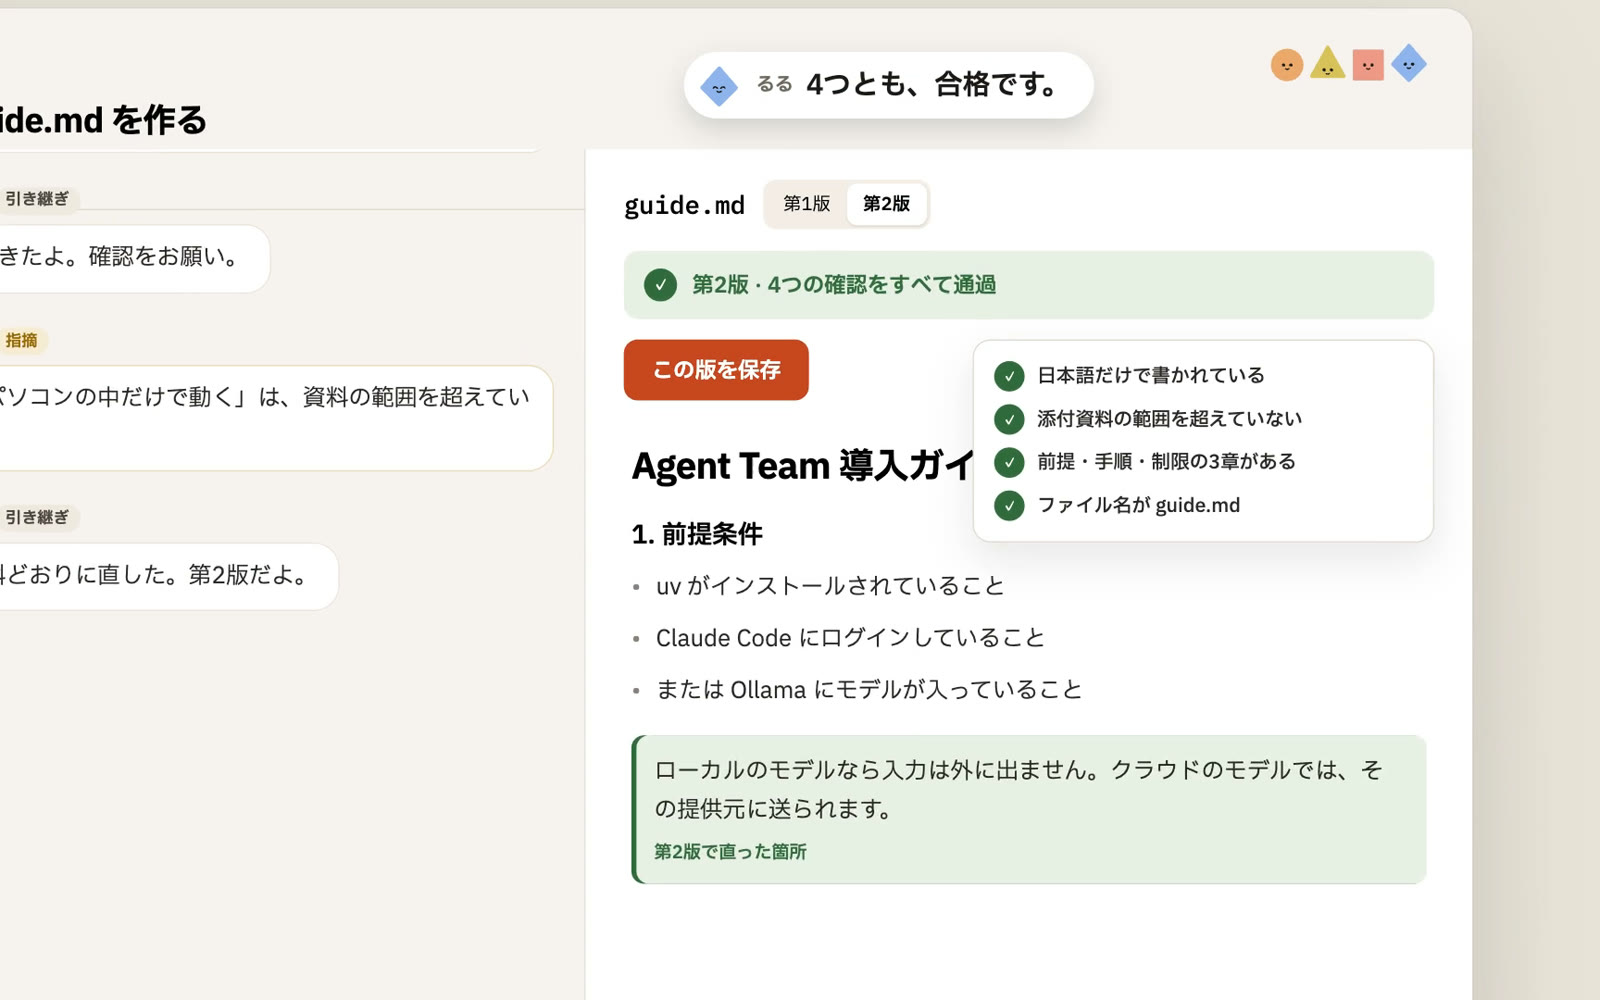Click the 第2版 · 4つの確認をすべて通過 banner
This screenshot has height=1000, width=1600.
tap(1028, 285)
